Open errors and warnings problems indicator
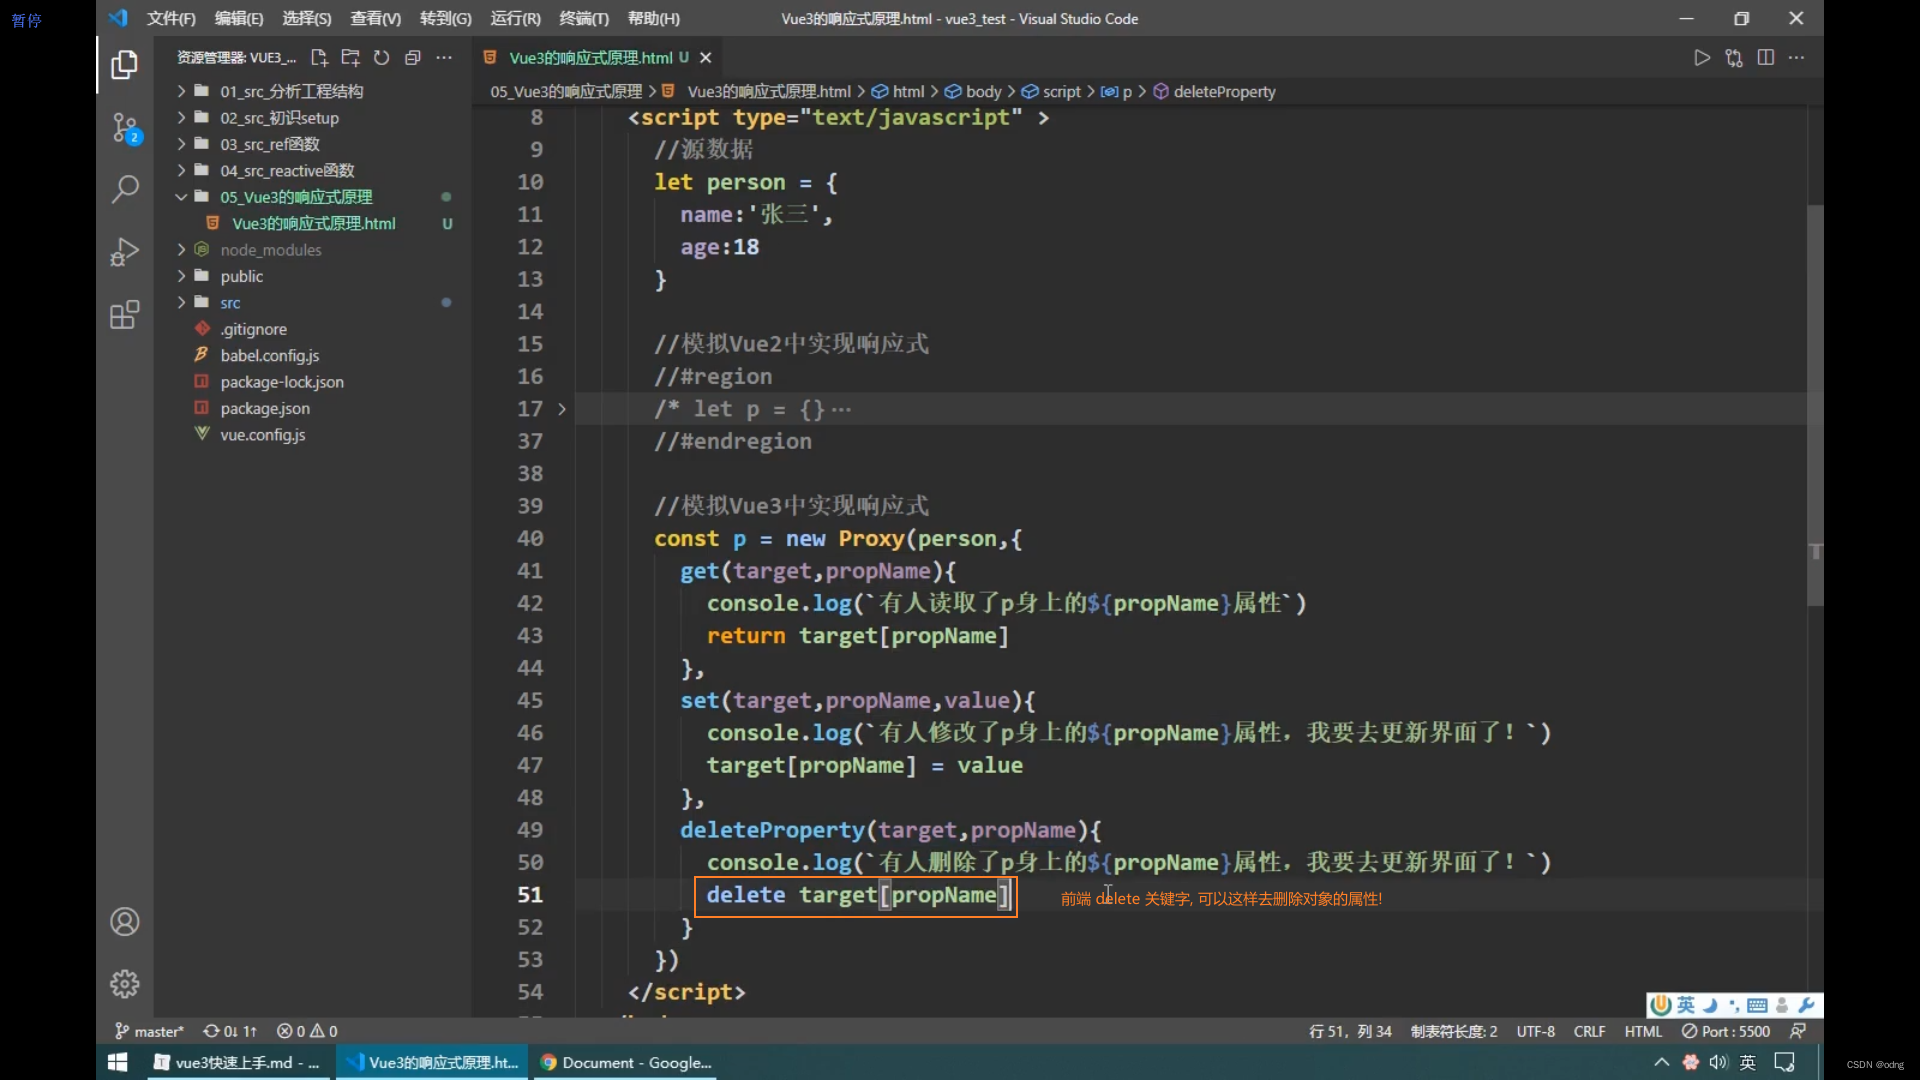This screenshot has width=1920, height=1080. [x=307, y=1031]
